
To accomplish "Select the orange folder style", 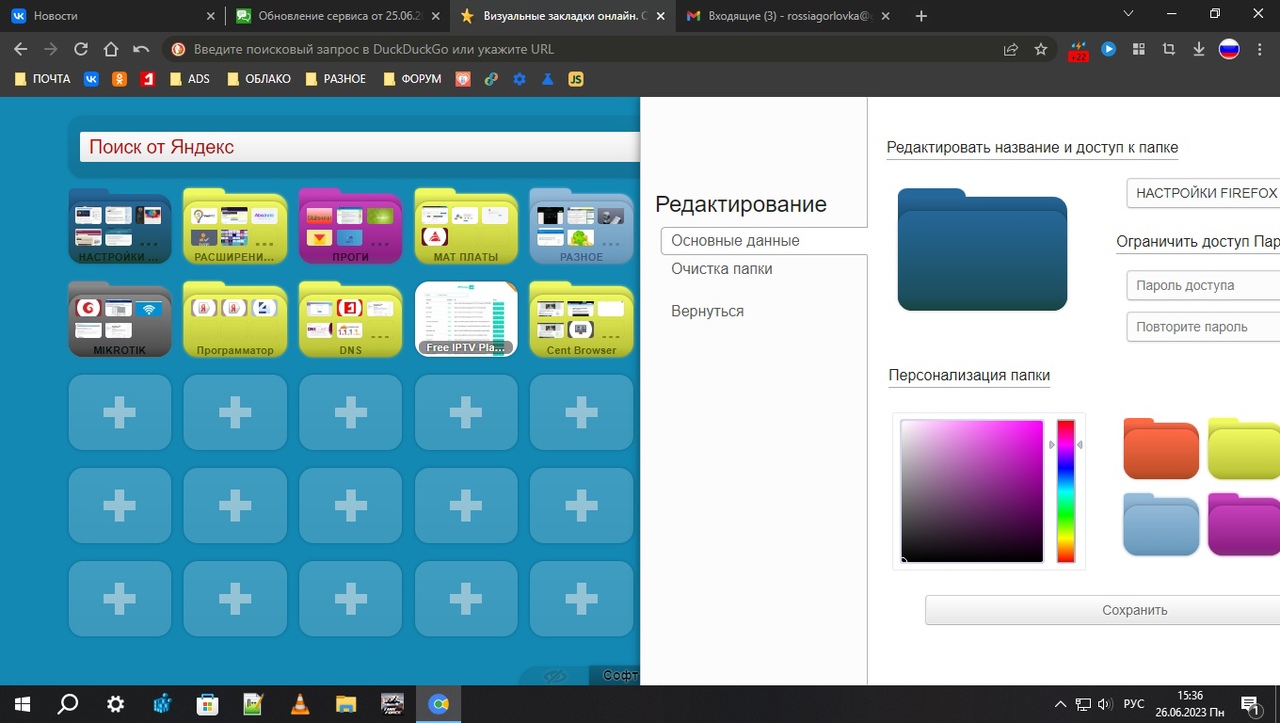I will 1161,449.
